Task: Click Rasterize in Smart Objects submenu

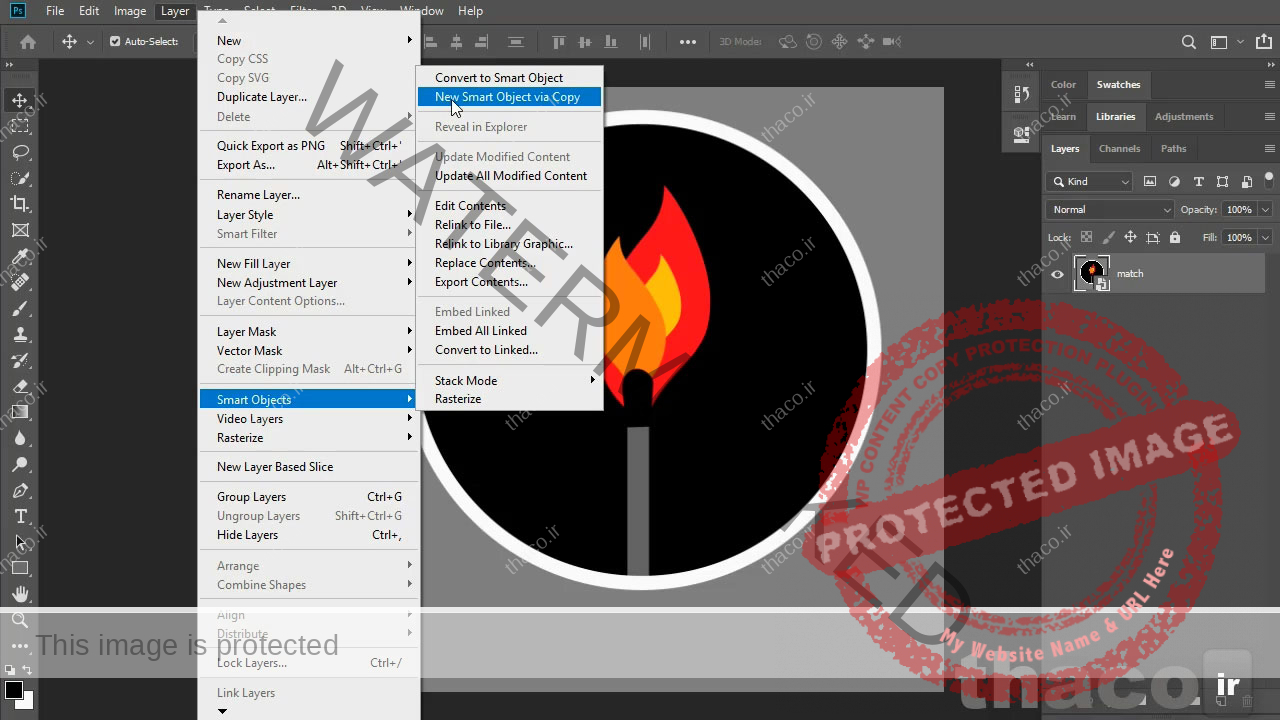Action: click(x=510, y=399)
